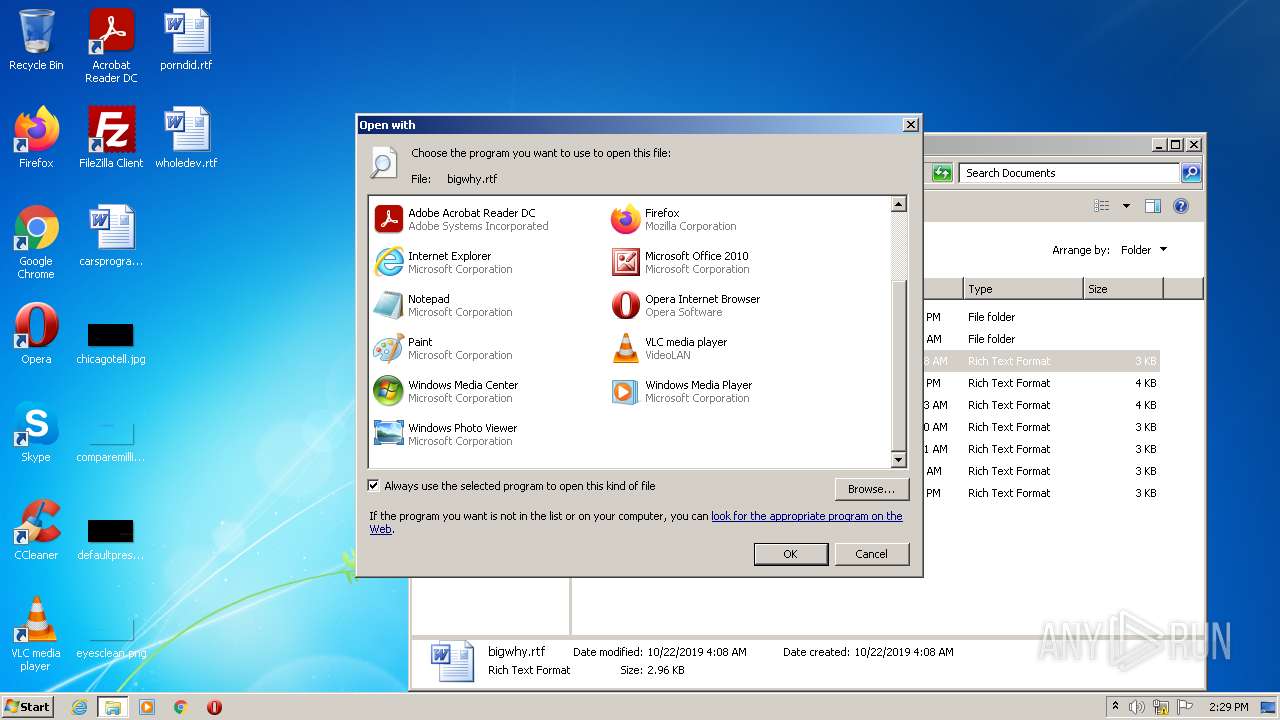Confirm with the OK button
This screenshot has height=720, width=1280.
point(790,554)
